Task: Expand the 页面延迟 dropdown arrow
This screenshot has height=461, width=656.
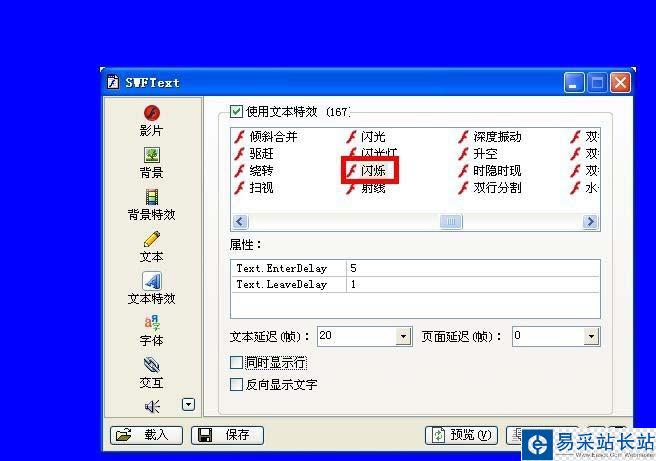Action: coord(591,336)
